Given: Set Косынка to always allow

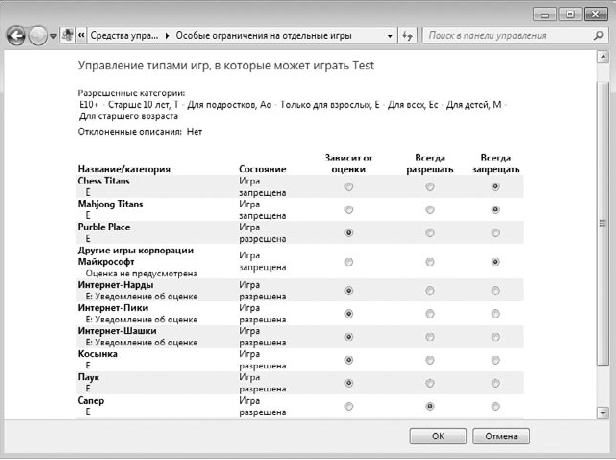Looking at the screenshot, I should pos(430,360).
